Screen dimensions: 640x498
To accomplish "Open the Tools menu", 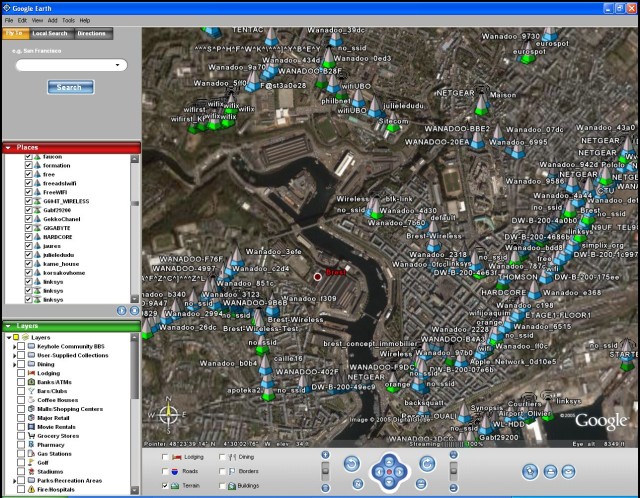I will [x=66, y=20].
